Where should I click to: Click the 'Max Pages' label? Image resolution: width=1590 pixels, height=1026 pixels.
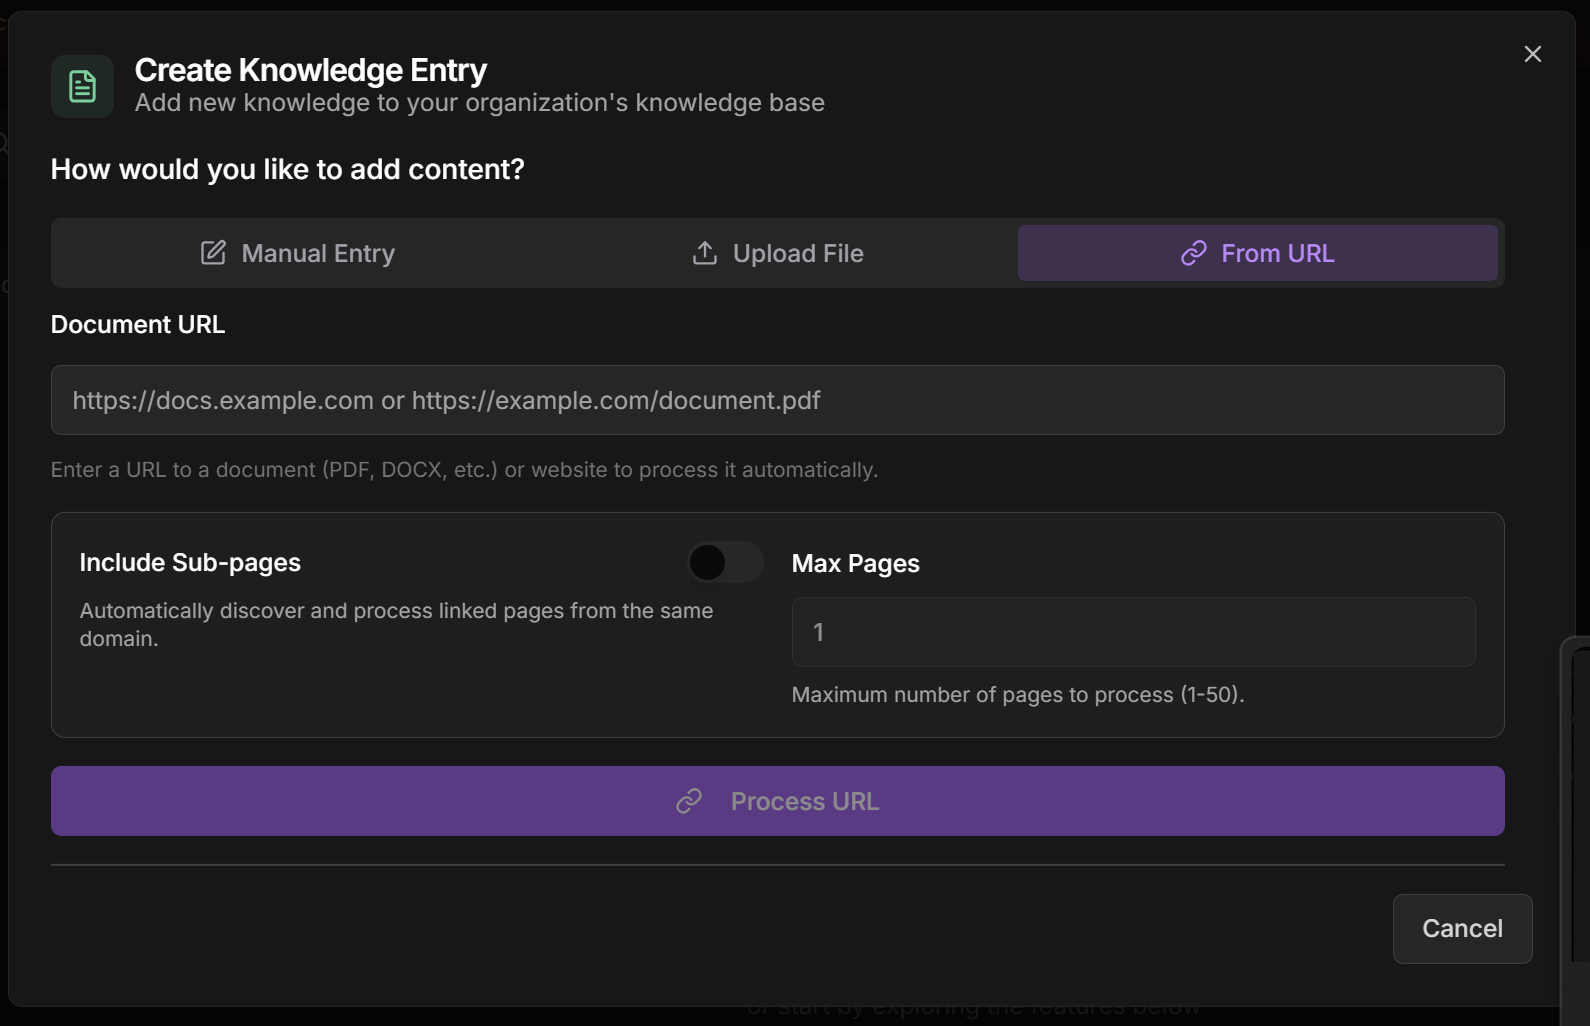point(856,564)
